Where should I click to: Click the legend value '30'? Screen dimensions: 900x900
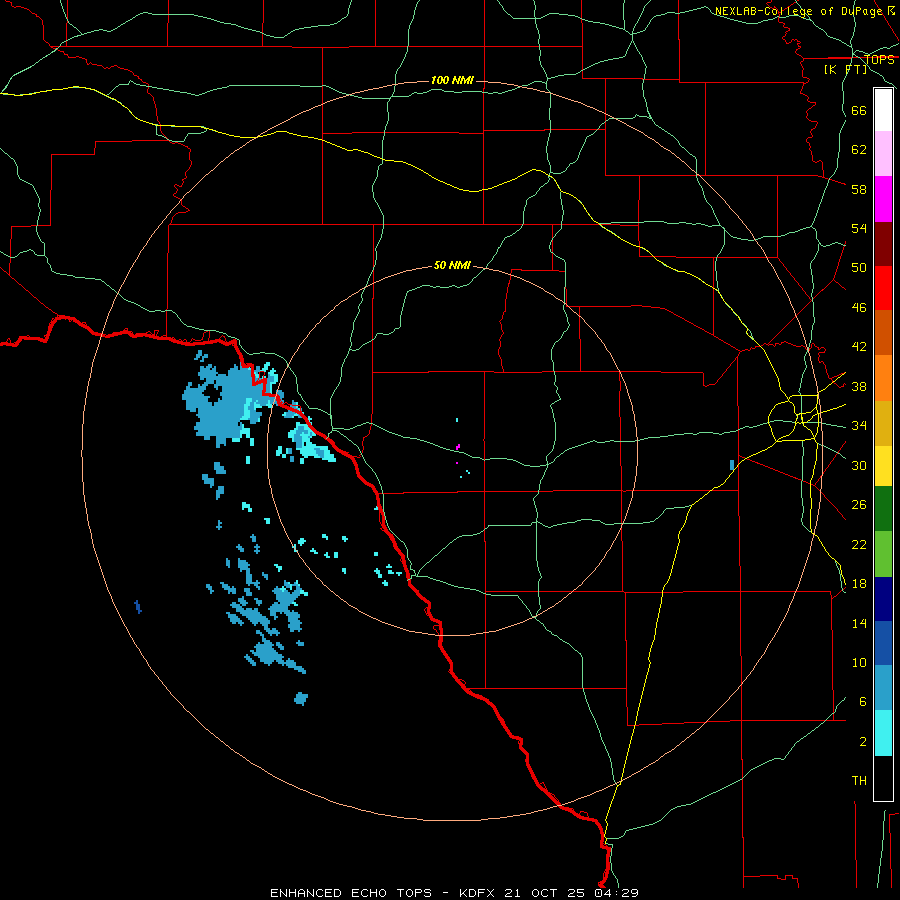[x=859, y=465]
